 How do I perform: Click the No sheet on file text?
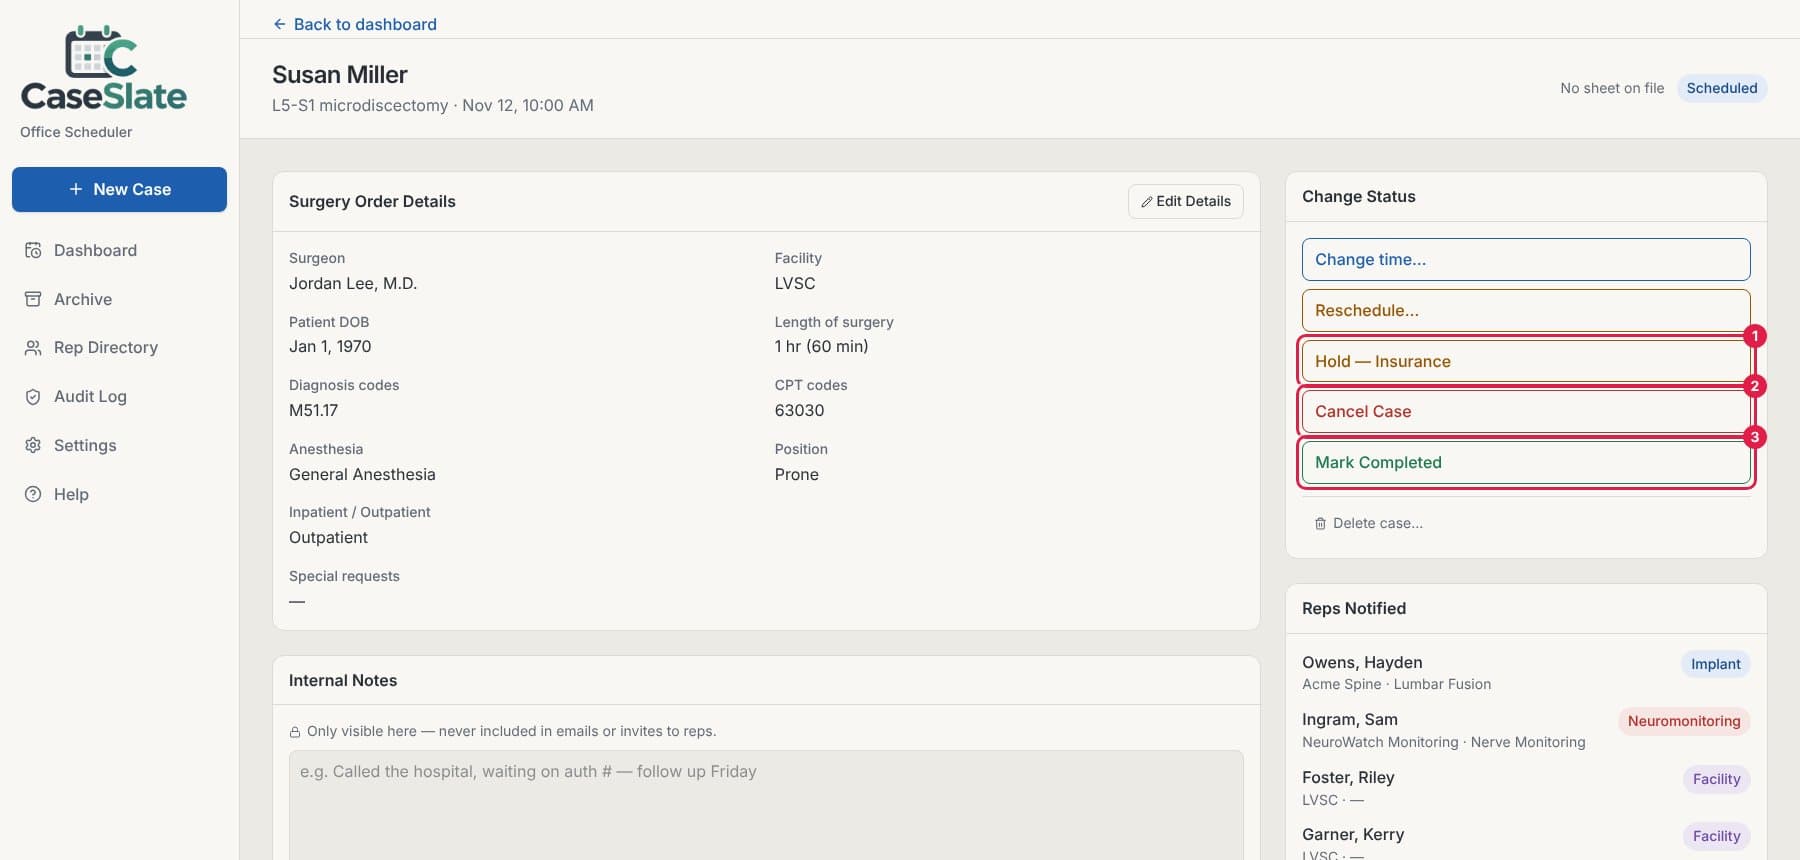pyautogui.click(x=1612, y=88)
